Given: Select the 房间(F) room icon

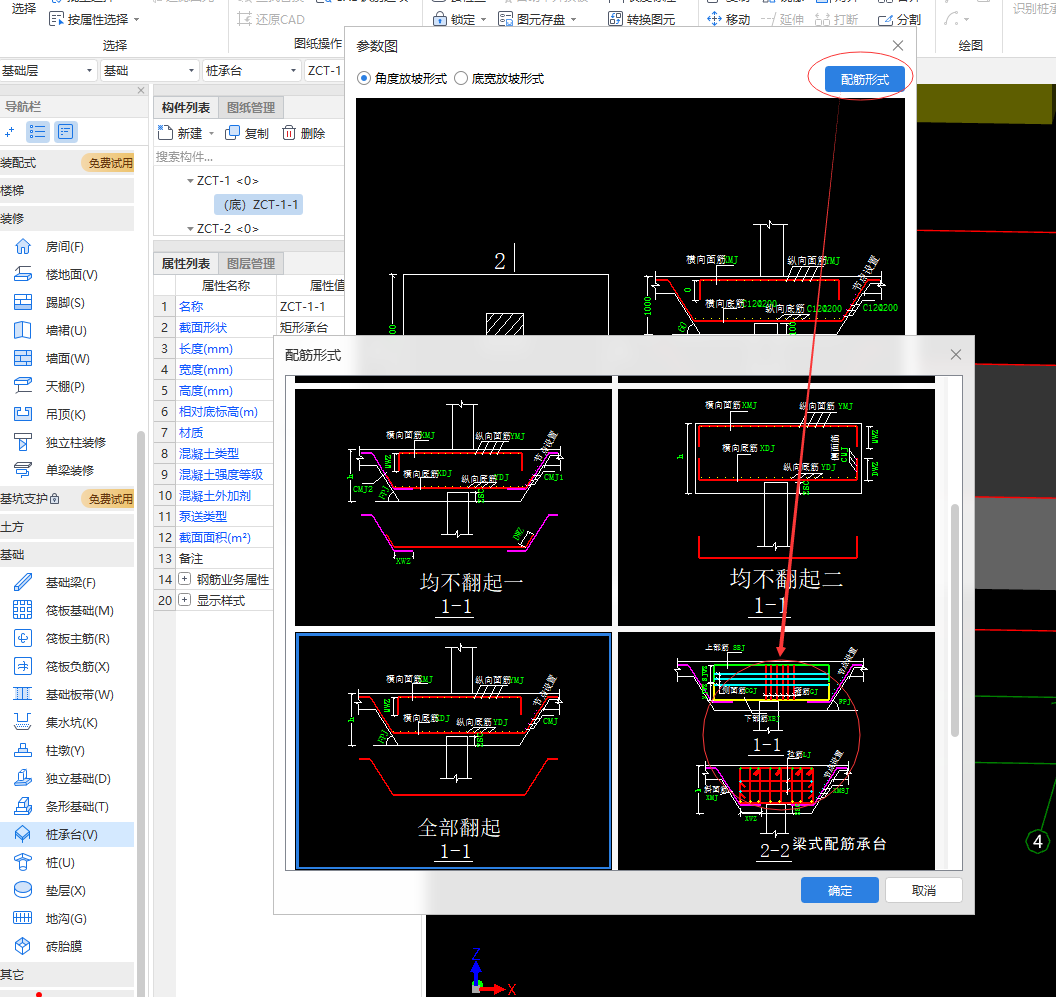Looking at the screenshot, I should [x=23, y=247].
